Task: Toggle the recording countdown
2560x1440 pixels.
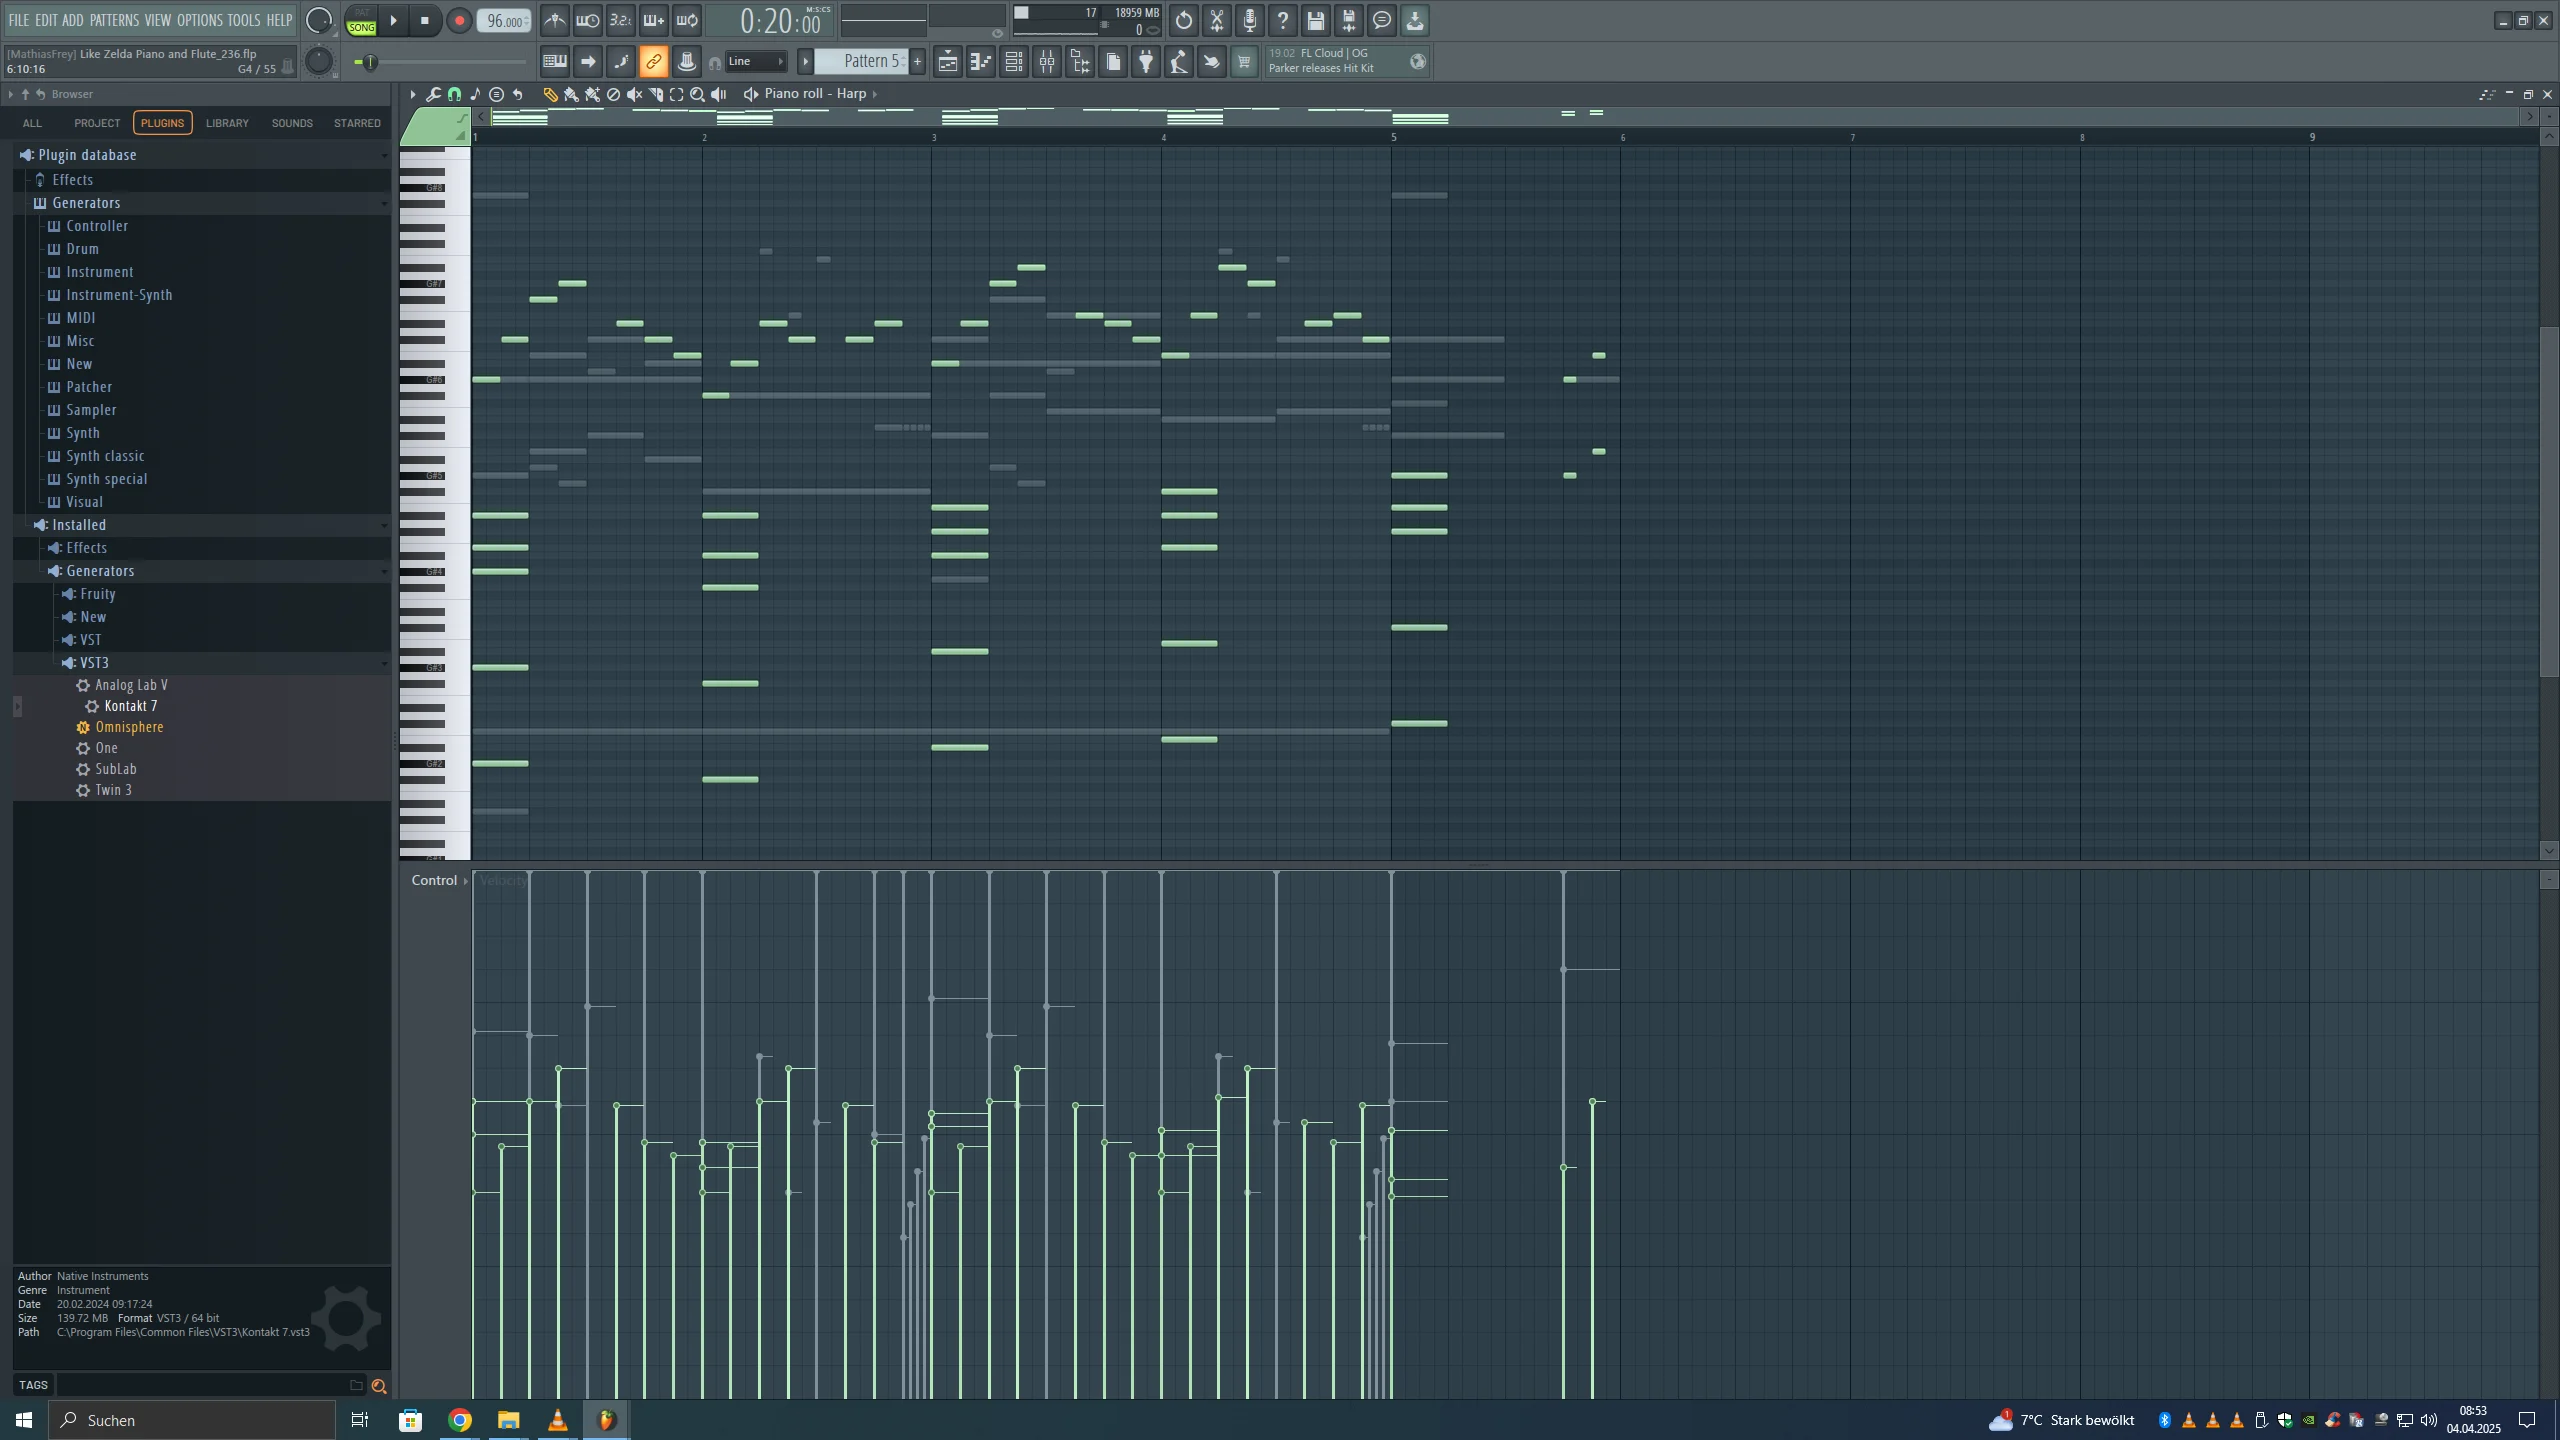Action: 621,20
